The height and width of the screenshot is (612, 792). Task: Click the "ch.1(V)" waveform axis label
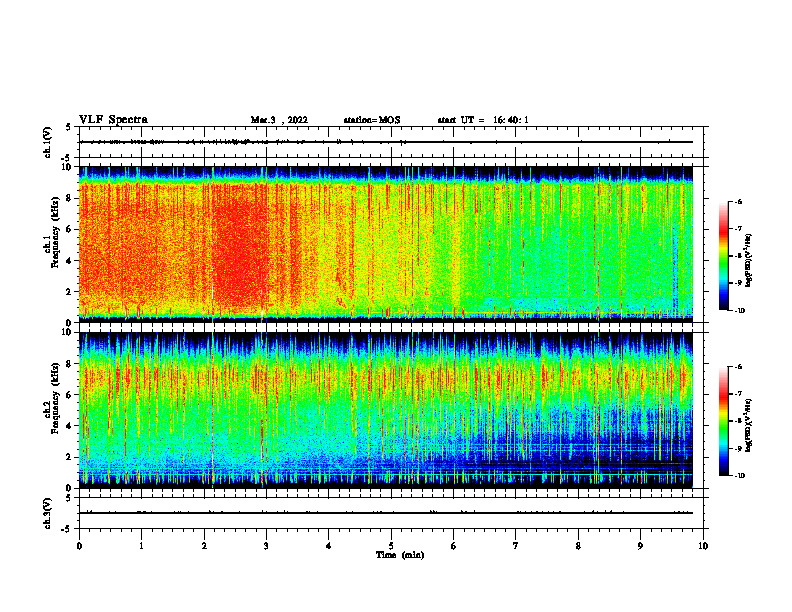(48, 142)
